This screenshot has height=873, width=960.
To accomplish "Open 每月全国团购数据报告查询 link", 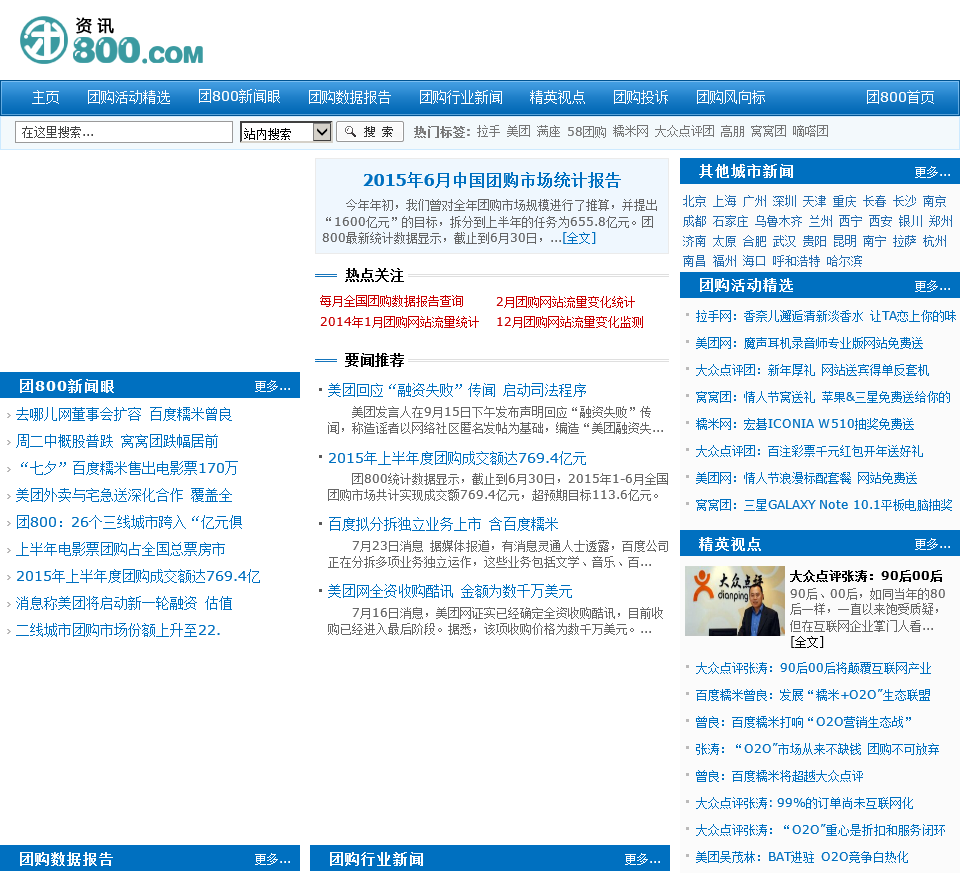I will (x=391, y=301).
